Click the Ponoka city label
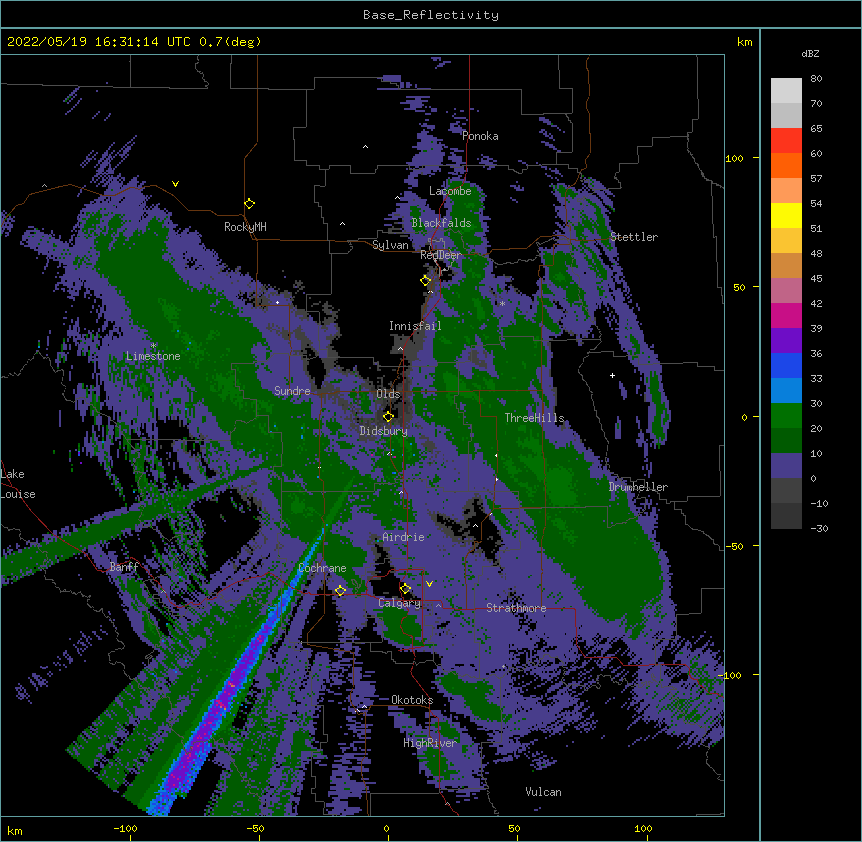The image size is (862, 842). pyautogui.click(x=480, y=136)
